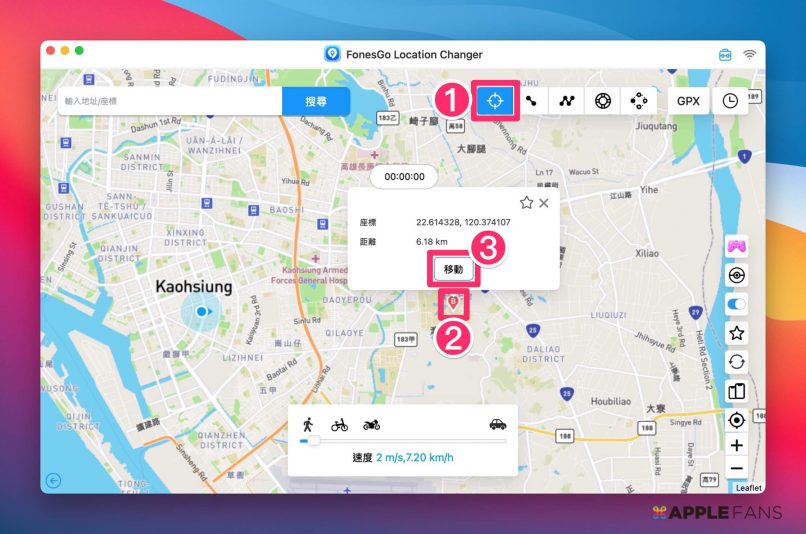The height and width of the screenshot is (534, 806).
Task: Select the multi-spot route mode icon
Action: (x=567, y=101)
